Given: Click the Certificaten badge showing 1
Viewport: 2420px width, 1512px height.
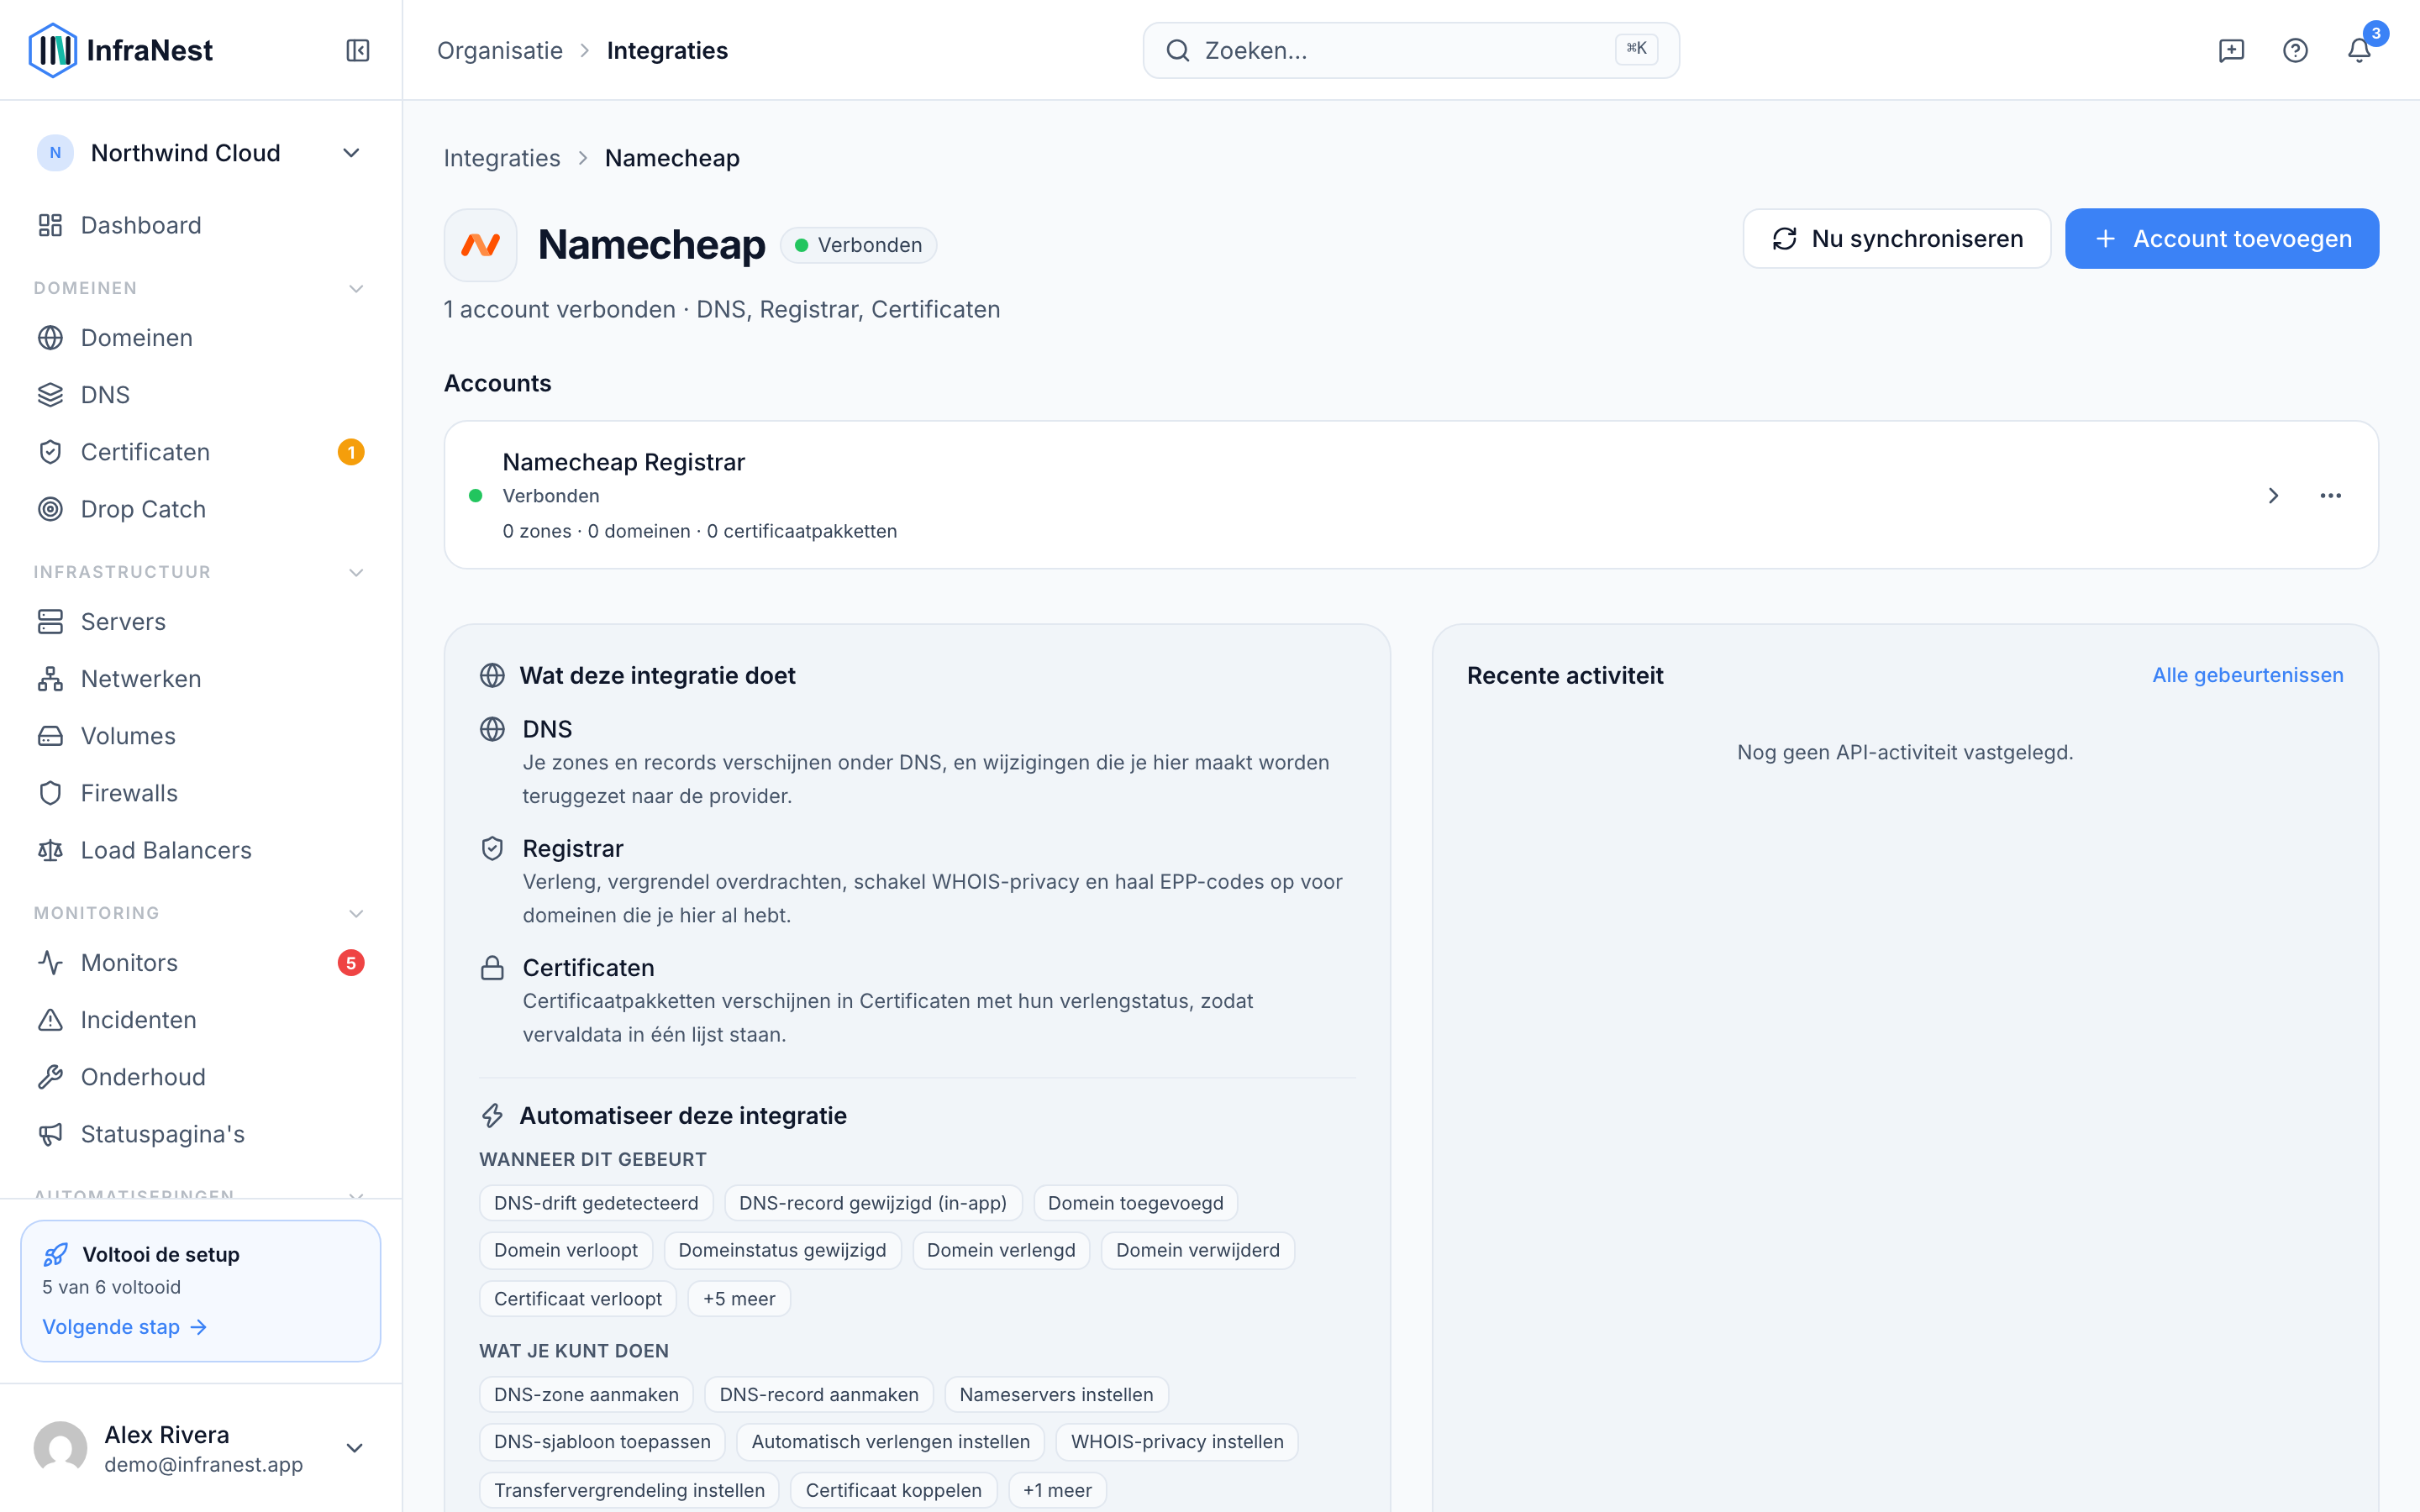Looking at the screenshot, I should [x=351, y=452].
